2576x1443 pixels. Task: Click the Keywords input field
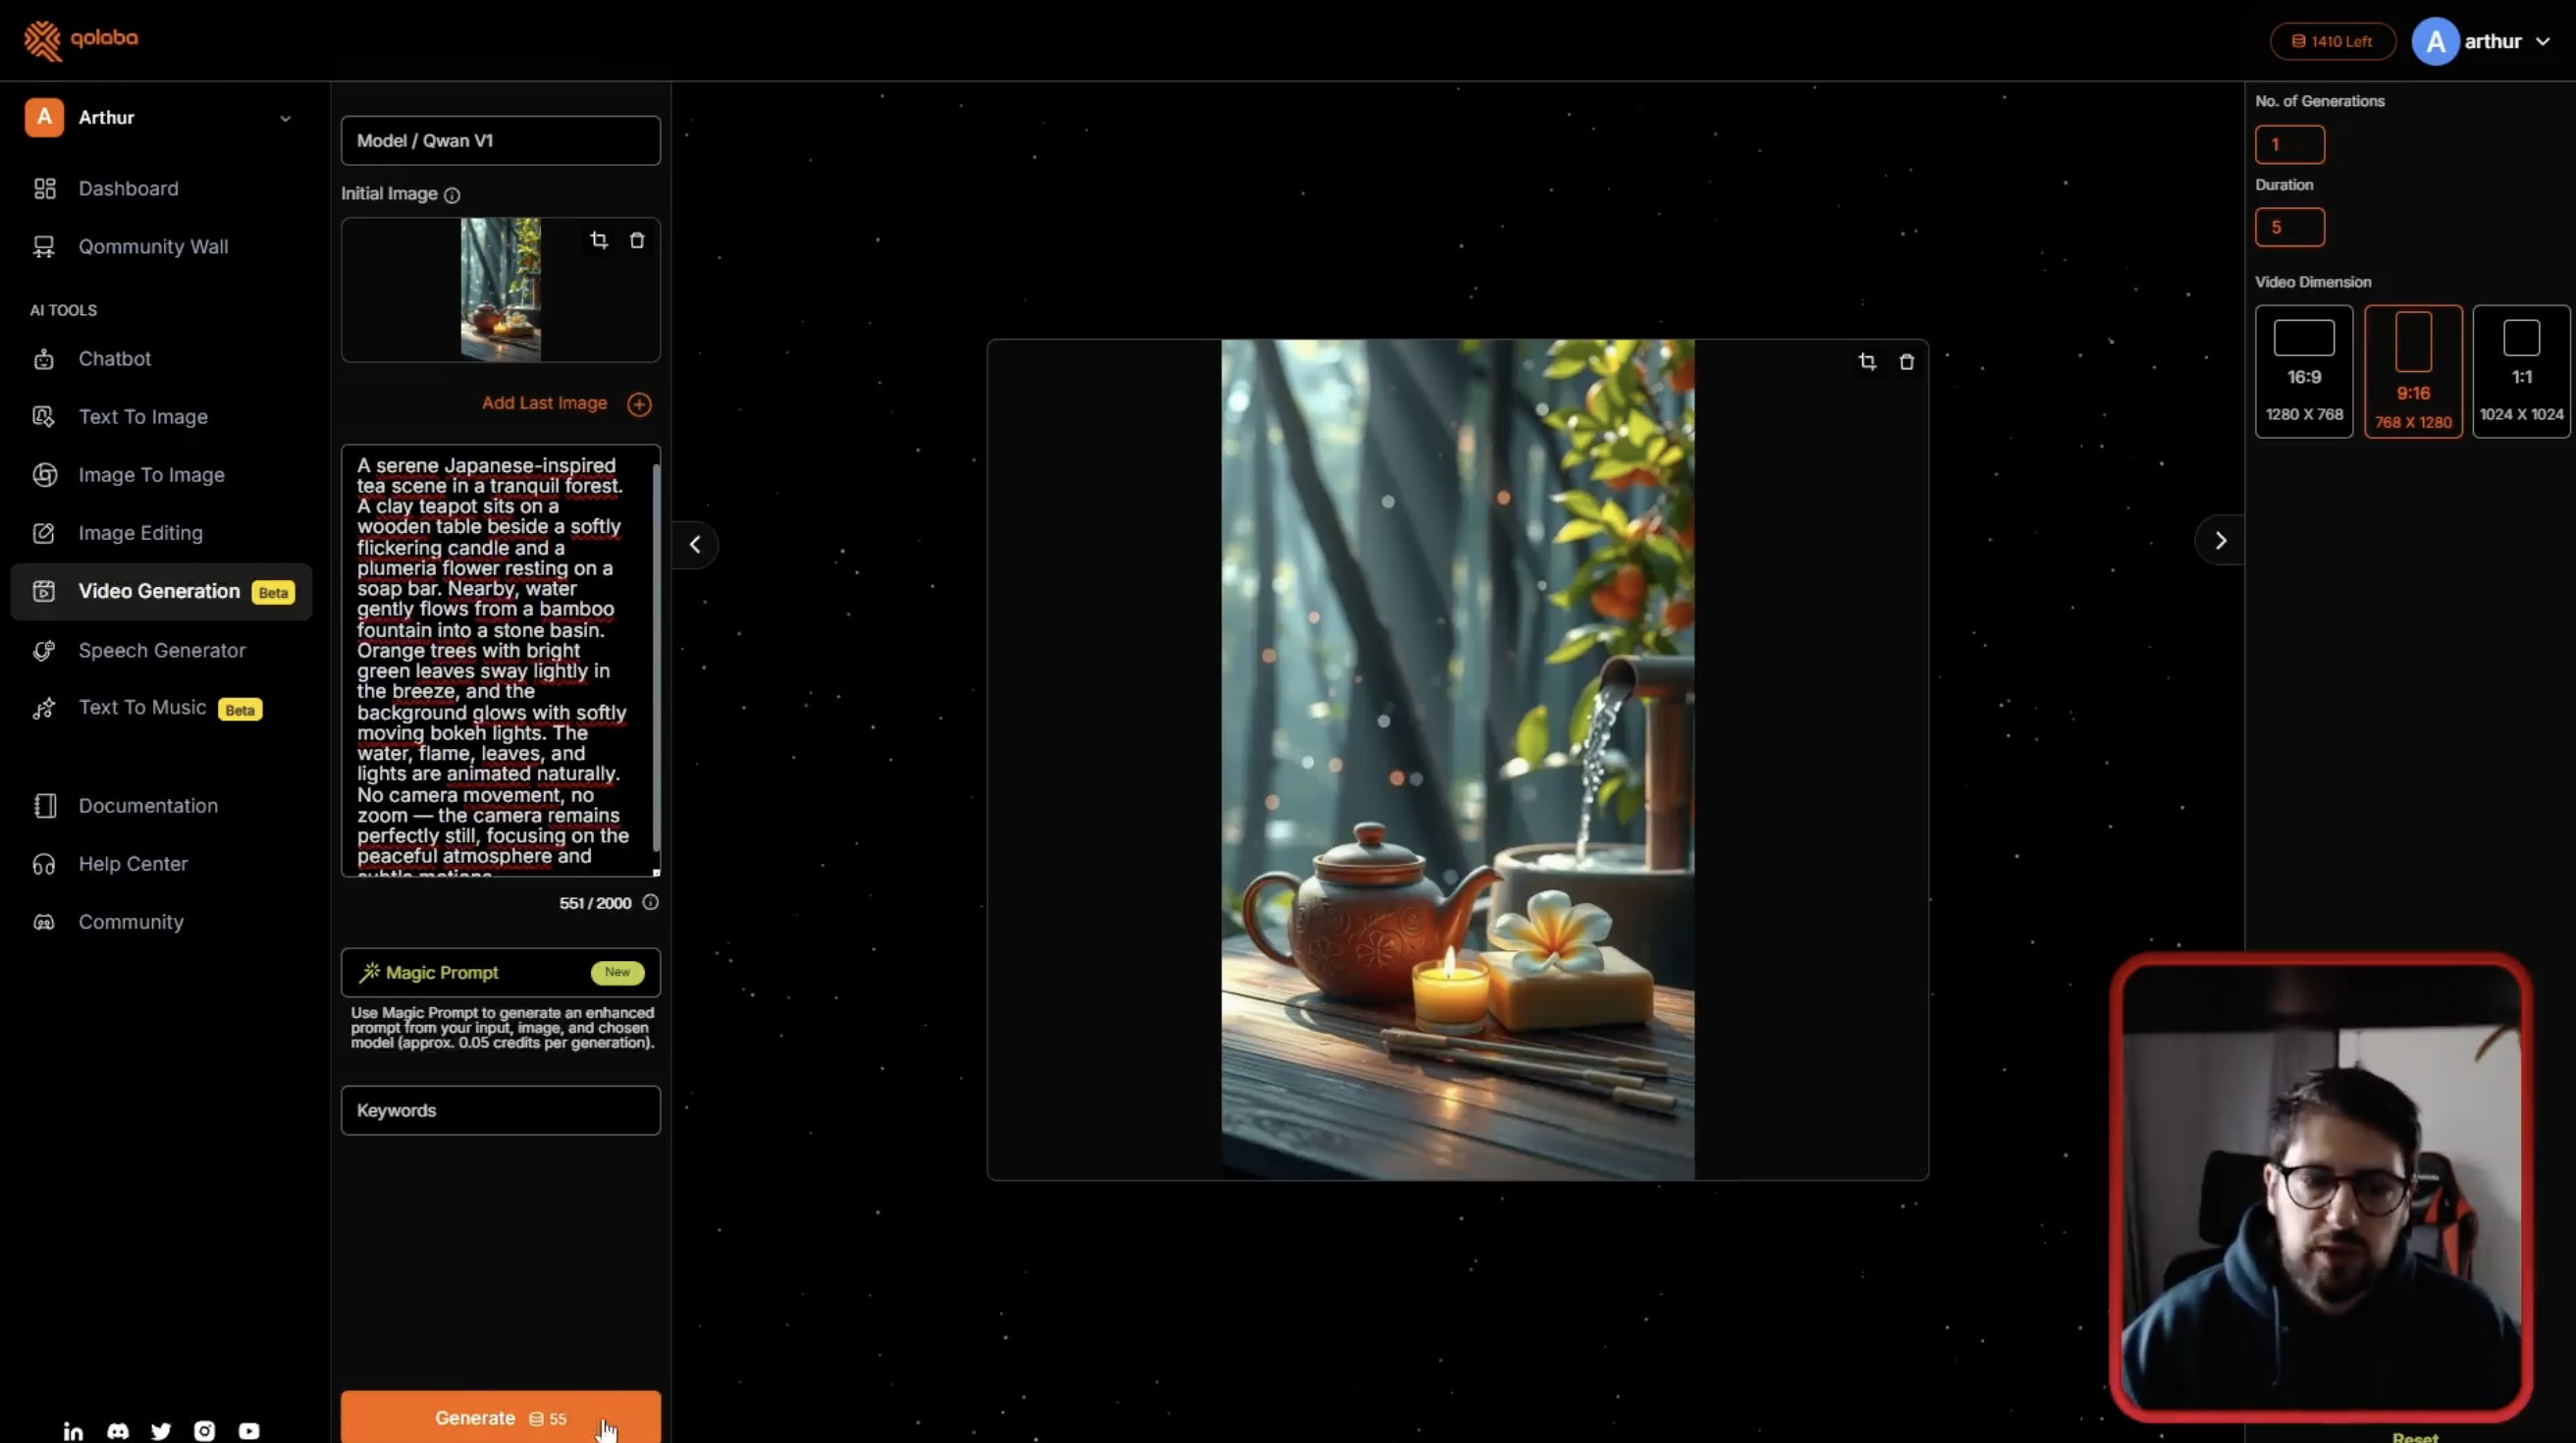(500, 1110)
